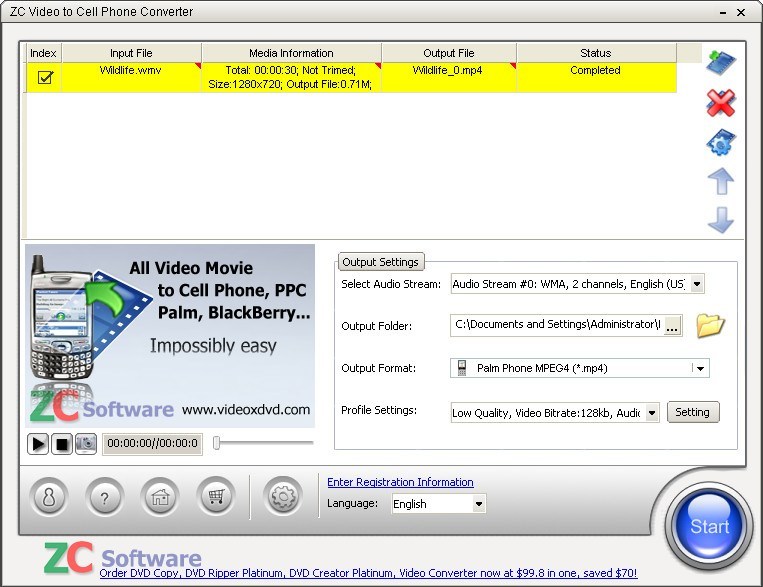Screen dimensions: 763x587
Task: Move file down with the down arrow
Action: point(720,220)
